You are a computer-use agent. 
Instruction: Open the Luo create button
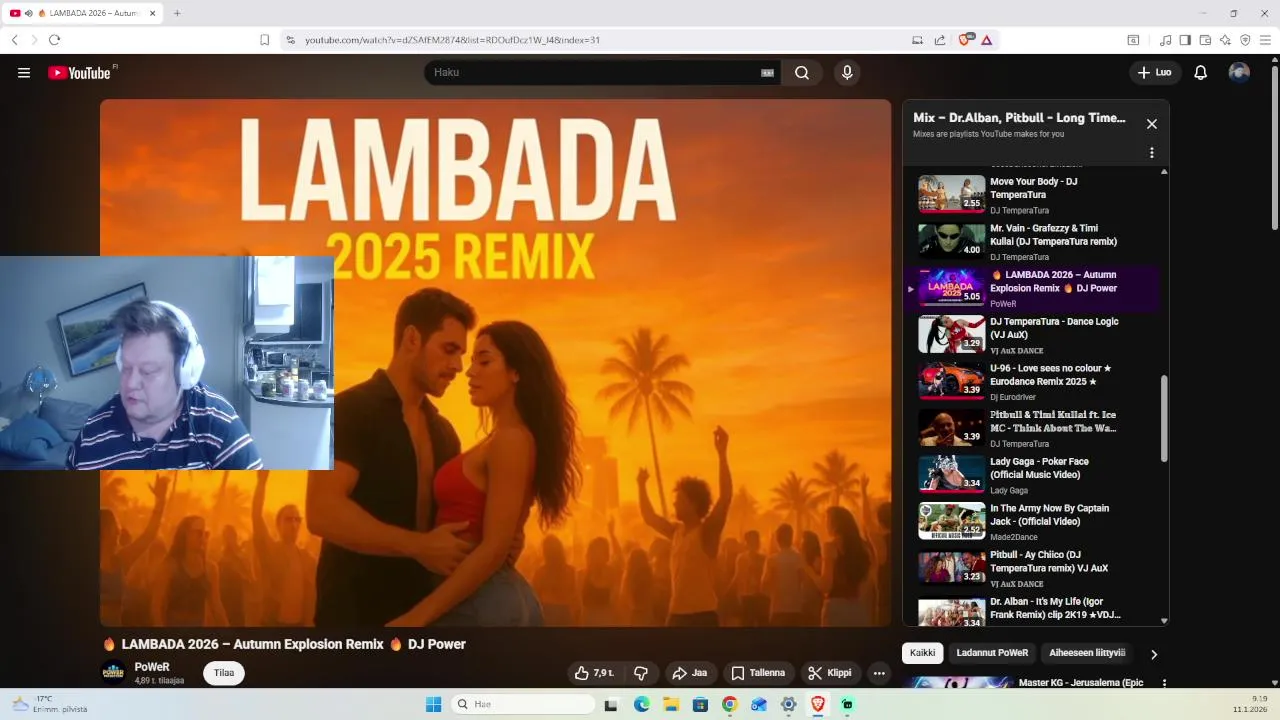1155,73
